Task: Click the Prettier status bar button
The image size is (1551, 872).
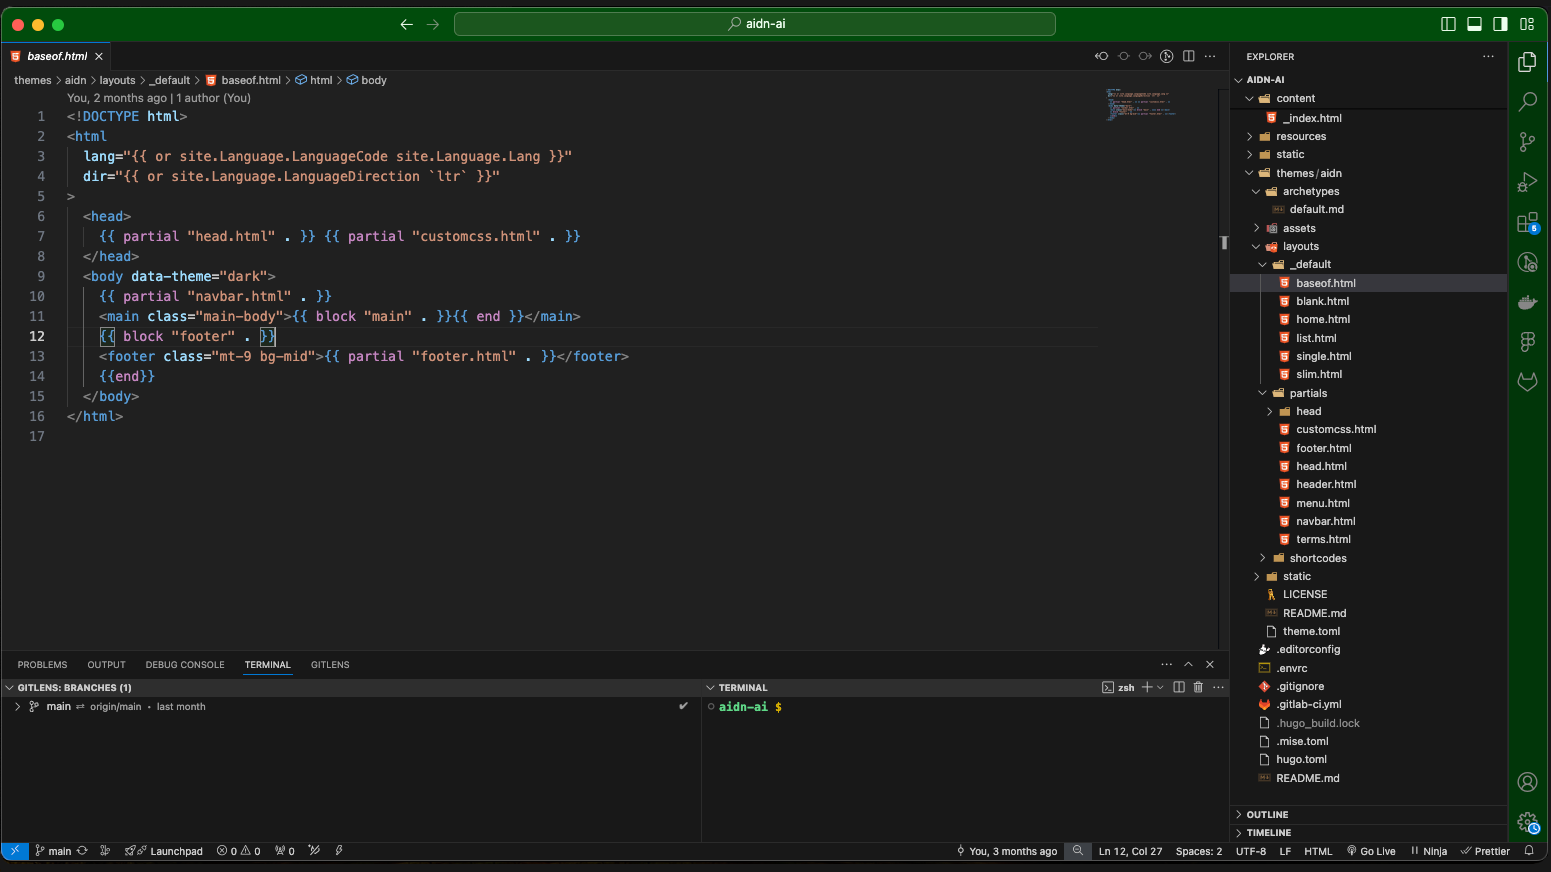Action: [1485, 851]
